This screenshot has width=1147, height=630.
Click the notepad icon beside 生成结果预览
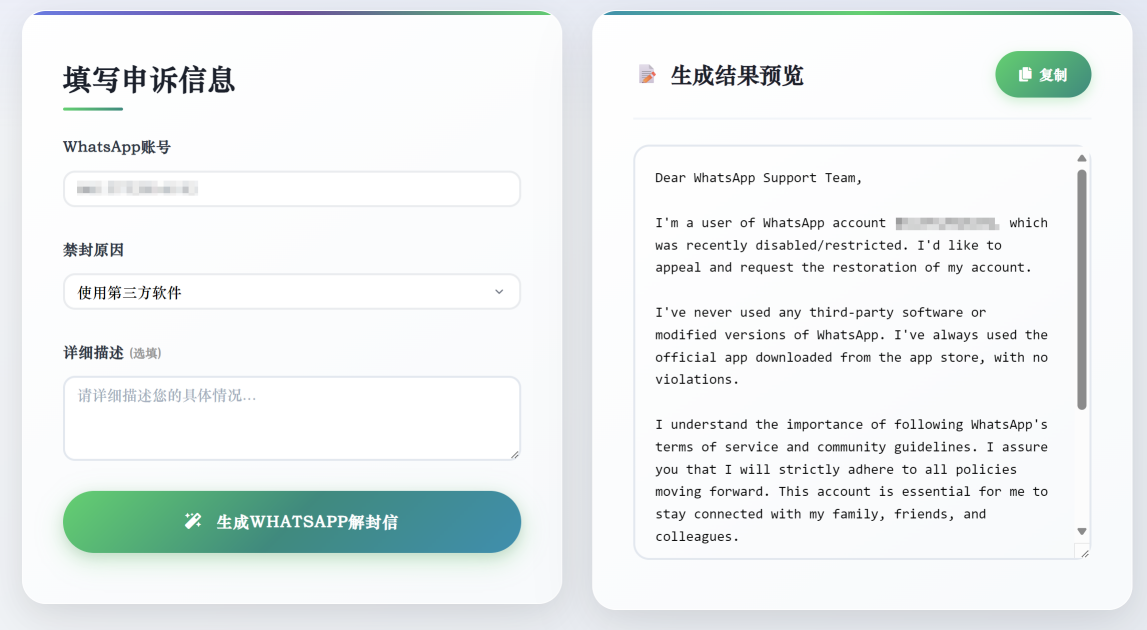(647, 75)
